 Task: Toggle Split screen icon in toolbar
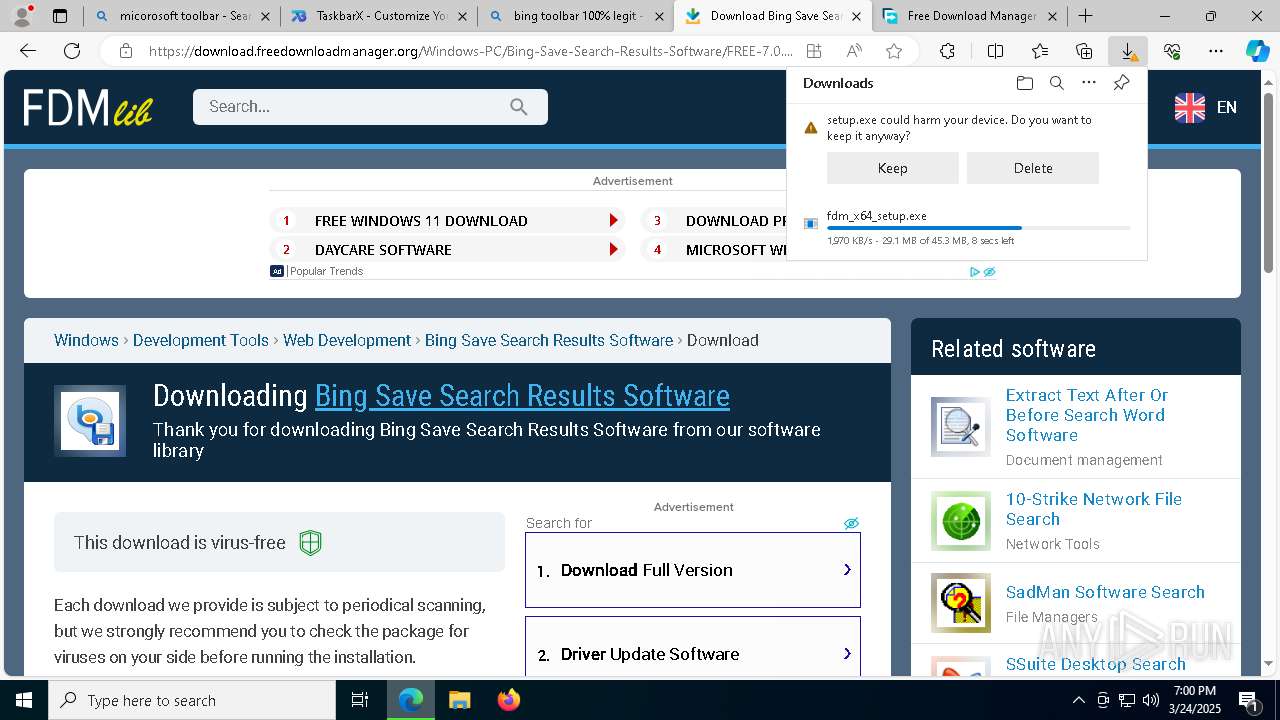coord(995,51)
